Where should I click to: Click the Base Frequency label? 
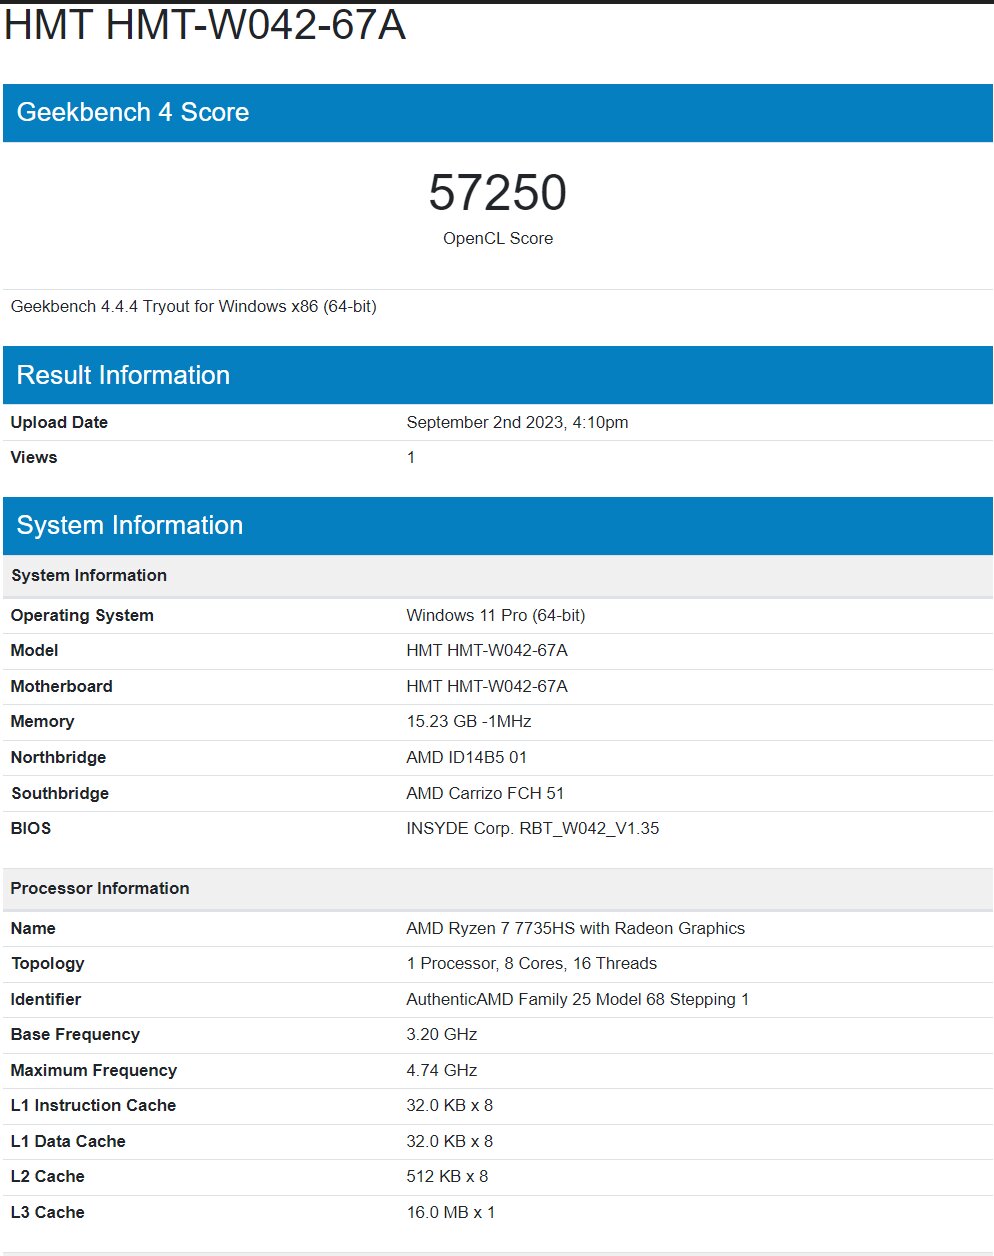[75, 1034]
